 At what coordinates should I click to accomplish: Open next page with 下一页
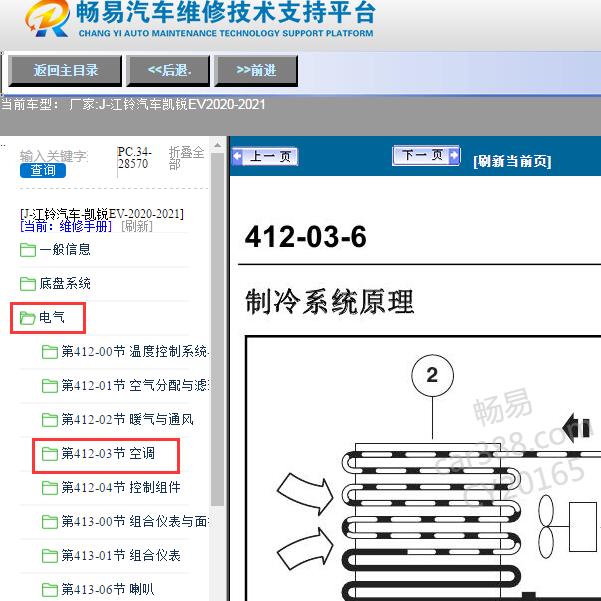(x=426, y=155)
